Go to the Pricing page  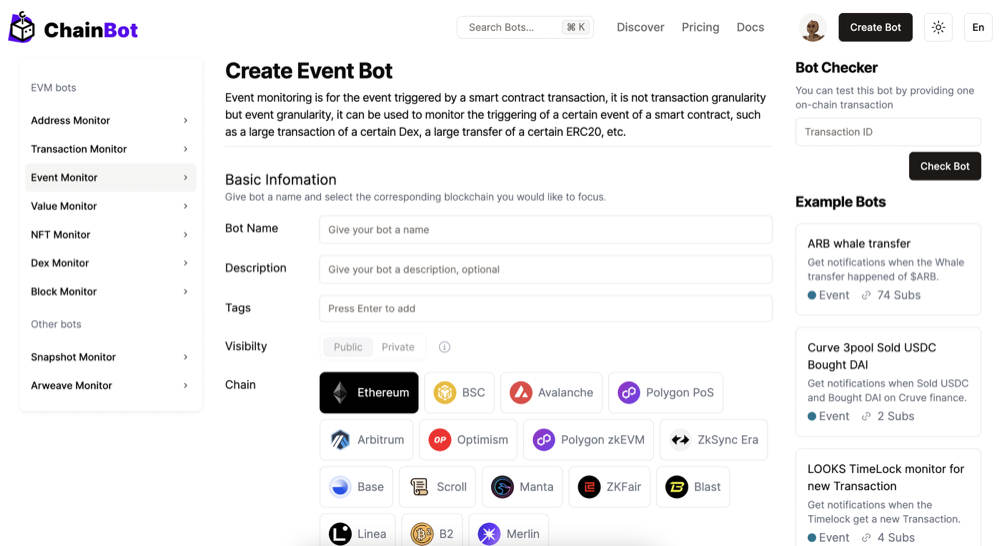click(x=700, y=28)
